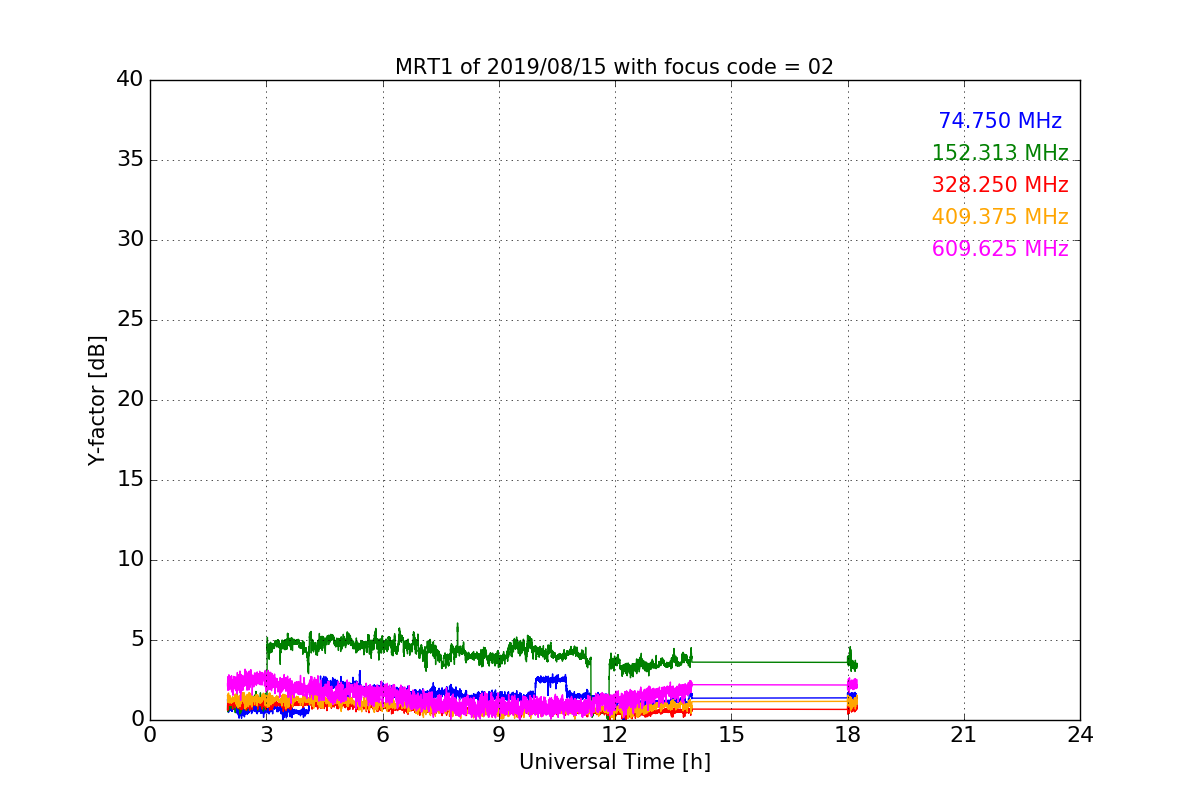Select the 74.750 MHz legend label
Viewport: 1200px width, 800px height.
[x=1000, y=121]
